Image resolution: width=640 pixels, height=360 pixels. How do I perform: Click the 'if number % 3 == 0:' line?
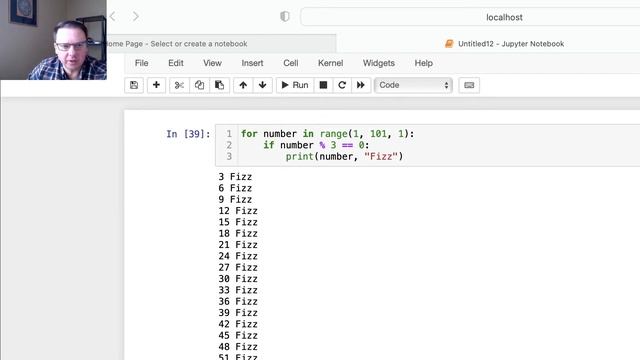[316, 145]
